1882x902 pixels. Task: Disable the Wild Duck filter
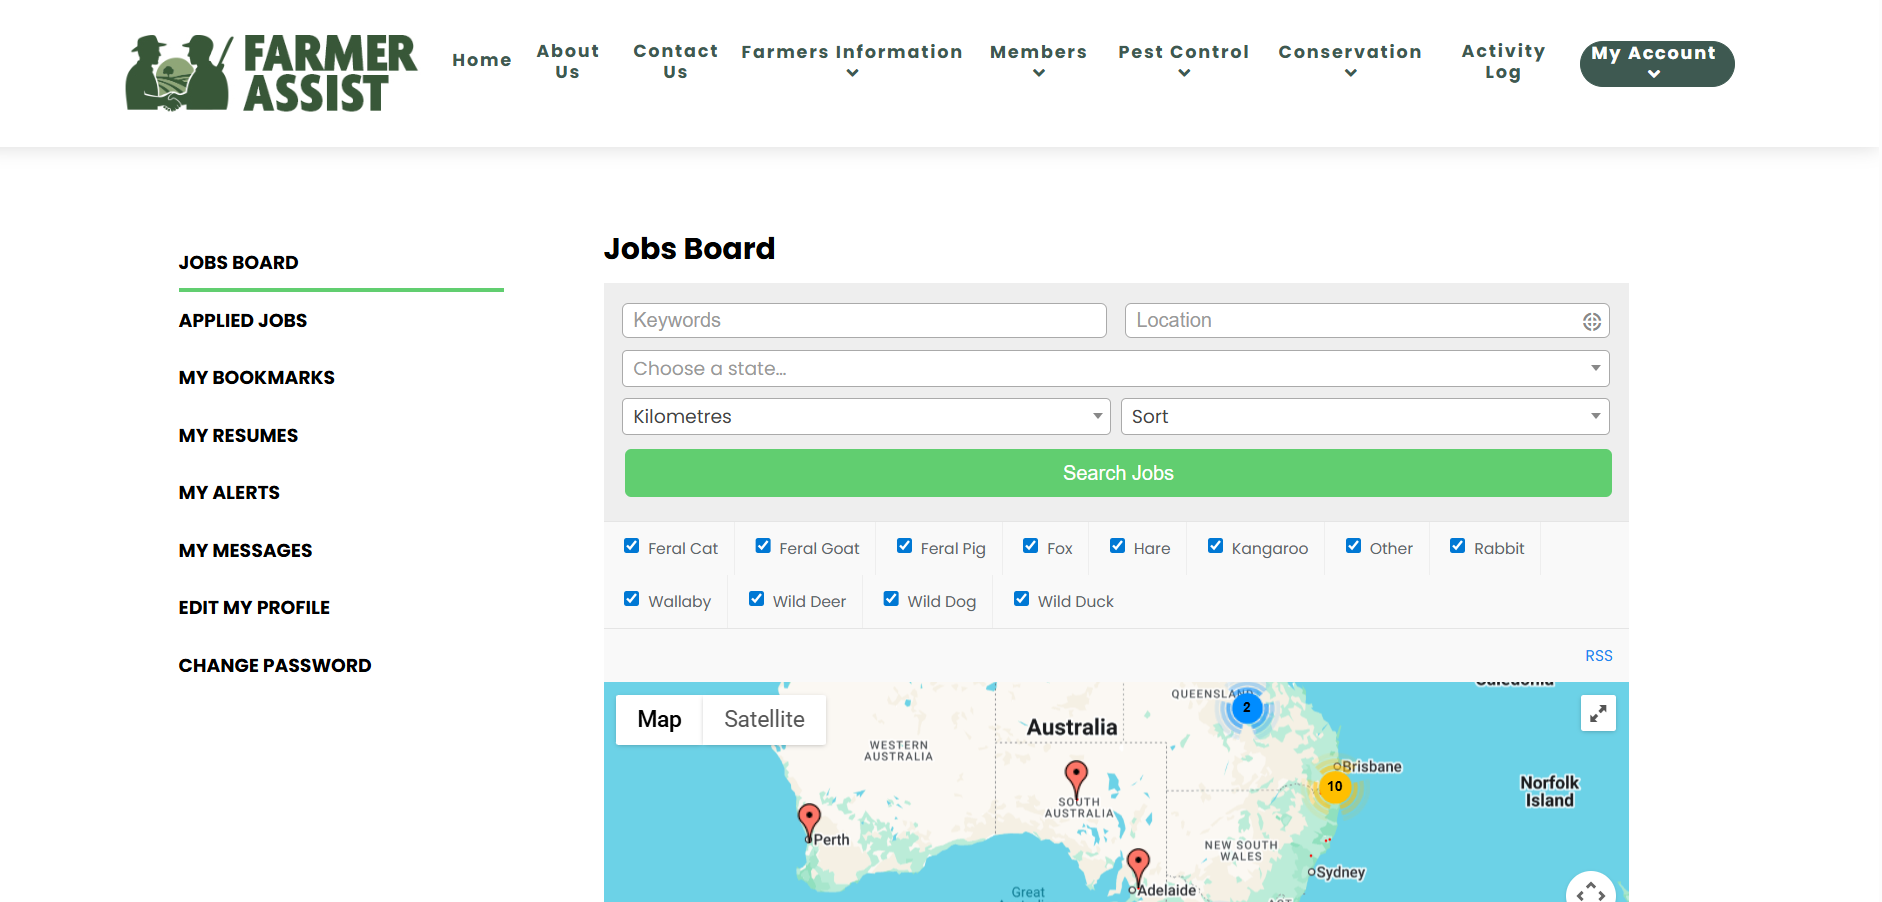coord(1021,599)
